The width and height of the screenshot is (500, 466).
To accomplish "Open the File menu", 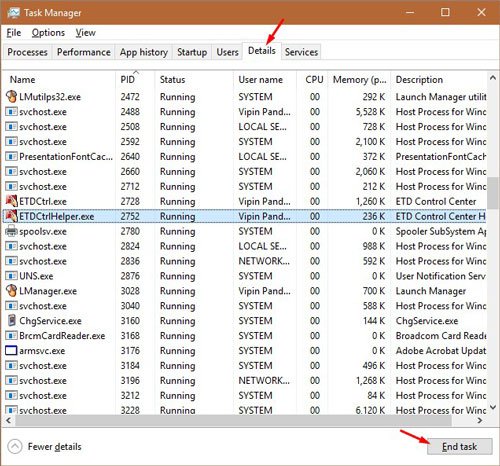I will (14, 33).
